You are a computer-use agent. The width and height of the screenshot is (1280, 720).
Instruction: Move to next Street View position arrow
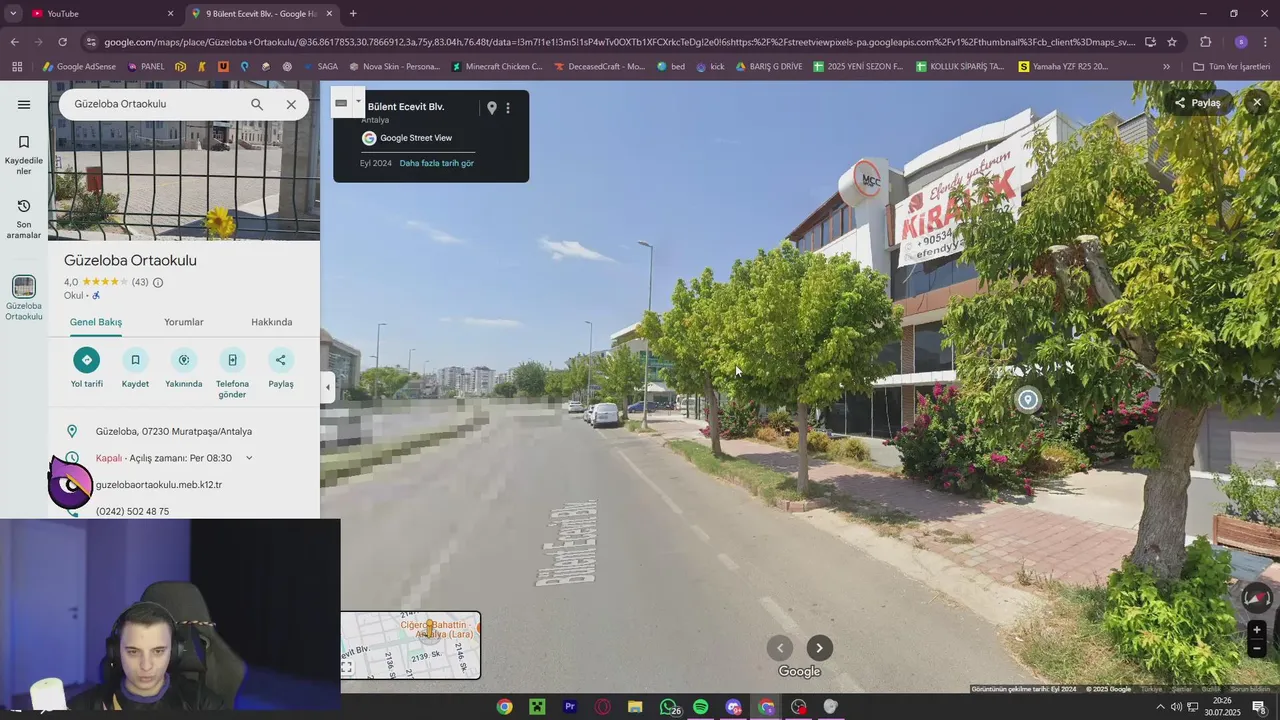click(x=819, y=648)
